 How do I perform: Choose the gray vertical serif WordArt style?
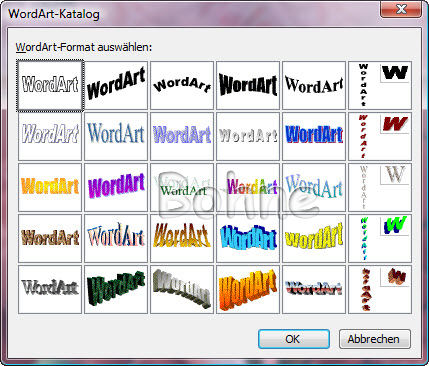pyautogui.click(x=380, y=187)
